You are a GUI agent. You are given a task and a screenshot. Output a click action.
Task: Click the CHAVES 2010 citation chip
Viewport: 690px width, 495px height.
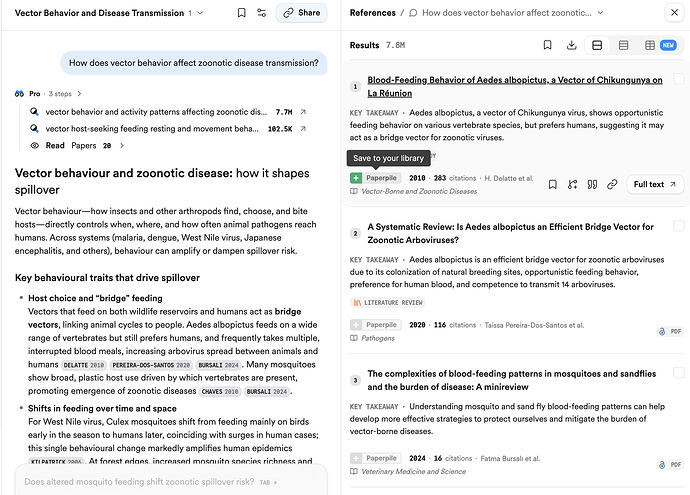[x=220, y=391]
